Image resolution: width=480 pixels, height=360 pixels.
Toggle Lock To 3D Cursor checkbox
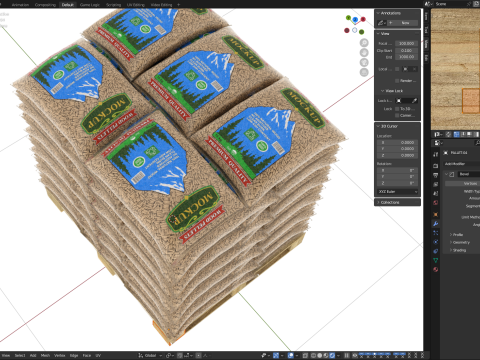[397, 109]
